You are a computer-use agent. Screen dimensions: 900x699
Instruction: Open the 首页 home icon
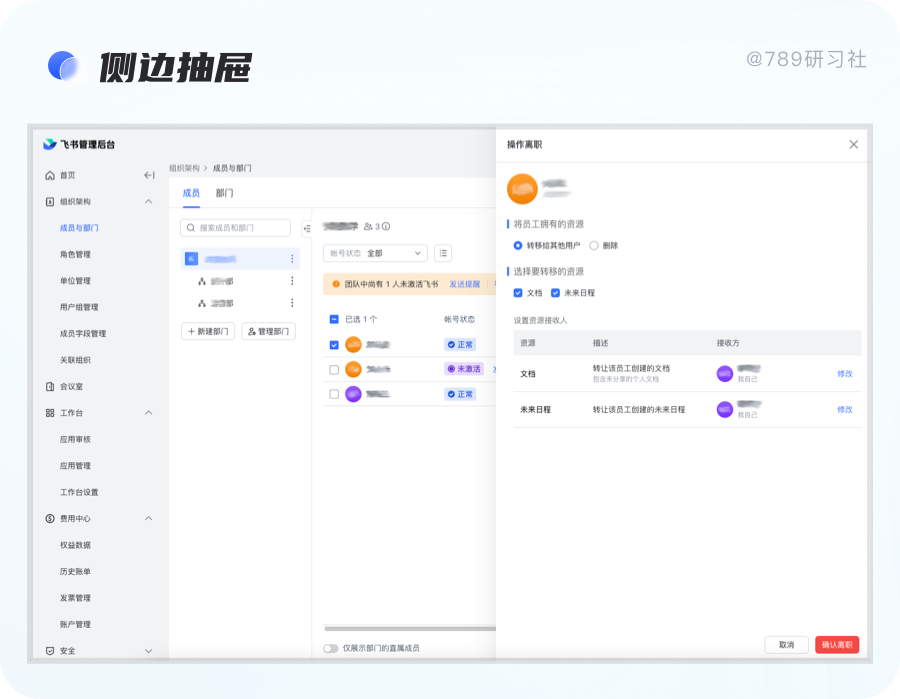pyautogui.click(x=50, y=175)
